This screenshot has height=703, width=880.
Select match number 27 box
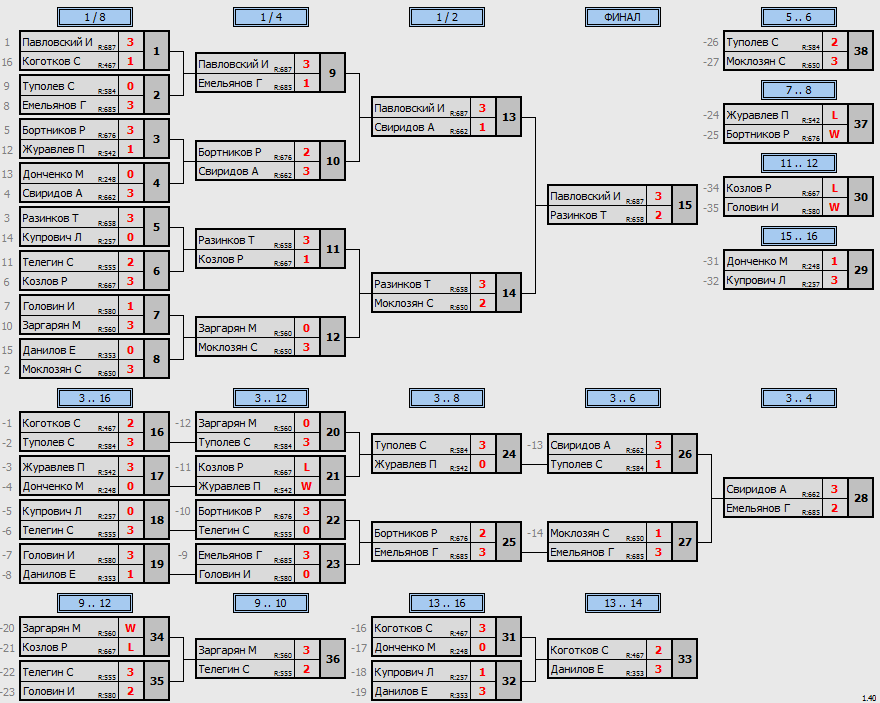click(685, 542)
